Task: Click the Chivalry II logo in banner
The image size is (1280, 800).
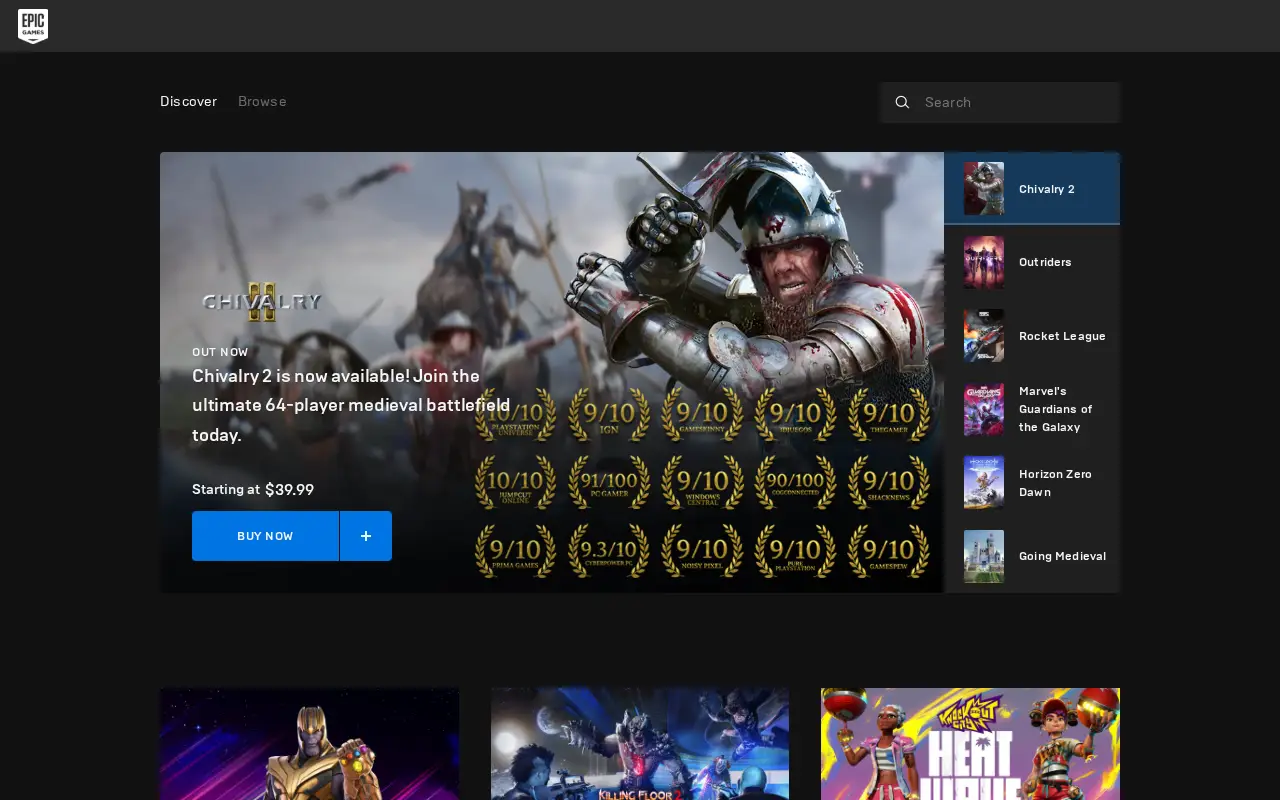Action: [x=261, y=301]
